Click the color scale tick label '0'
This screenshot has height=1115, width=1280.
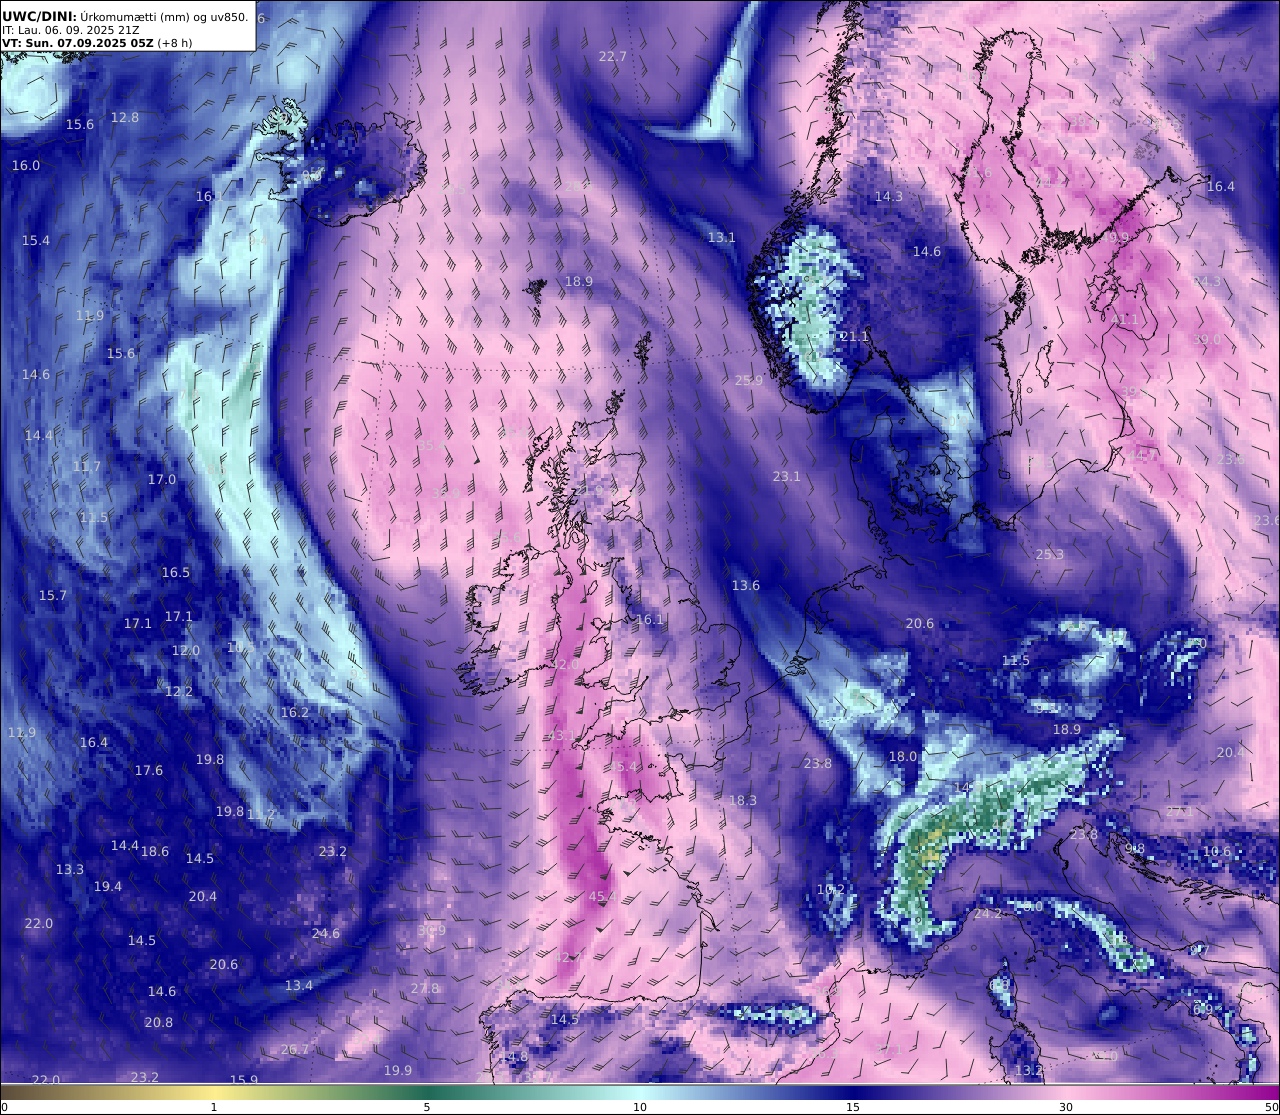tap(4, 1107)
